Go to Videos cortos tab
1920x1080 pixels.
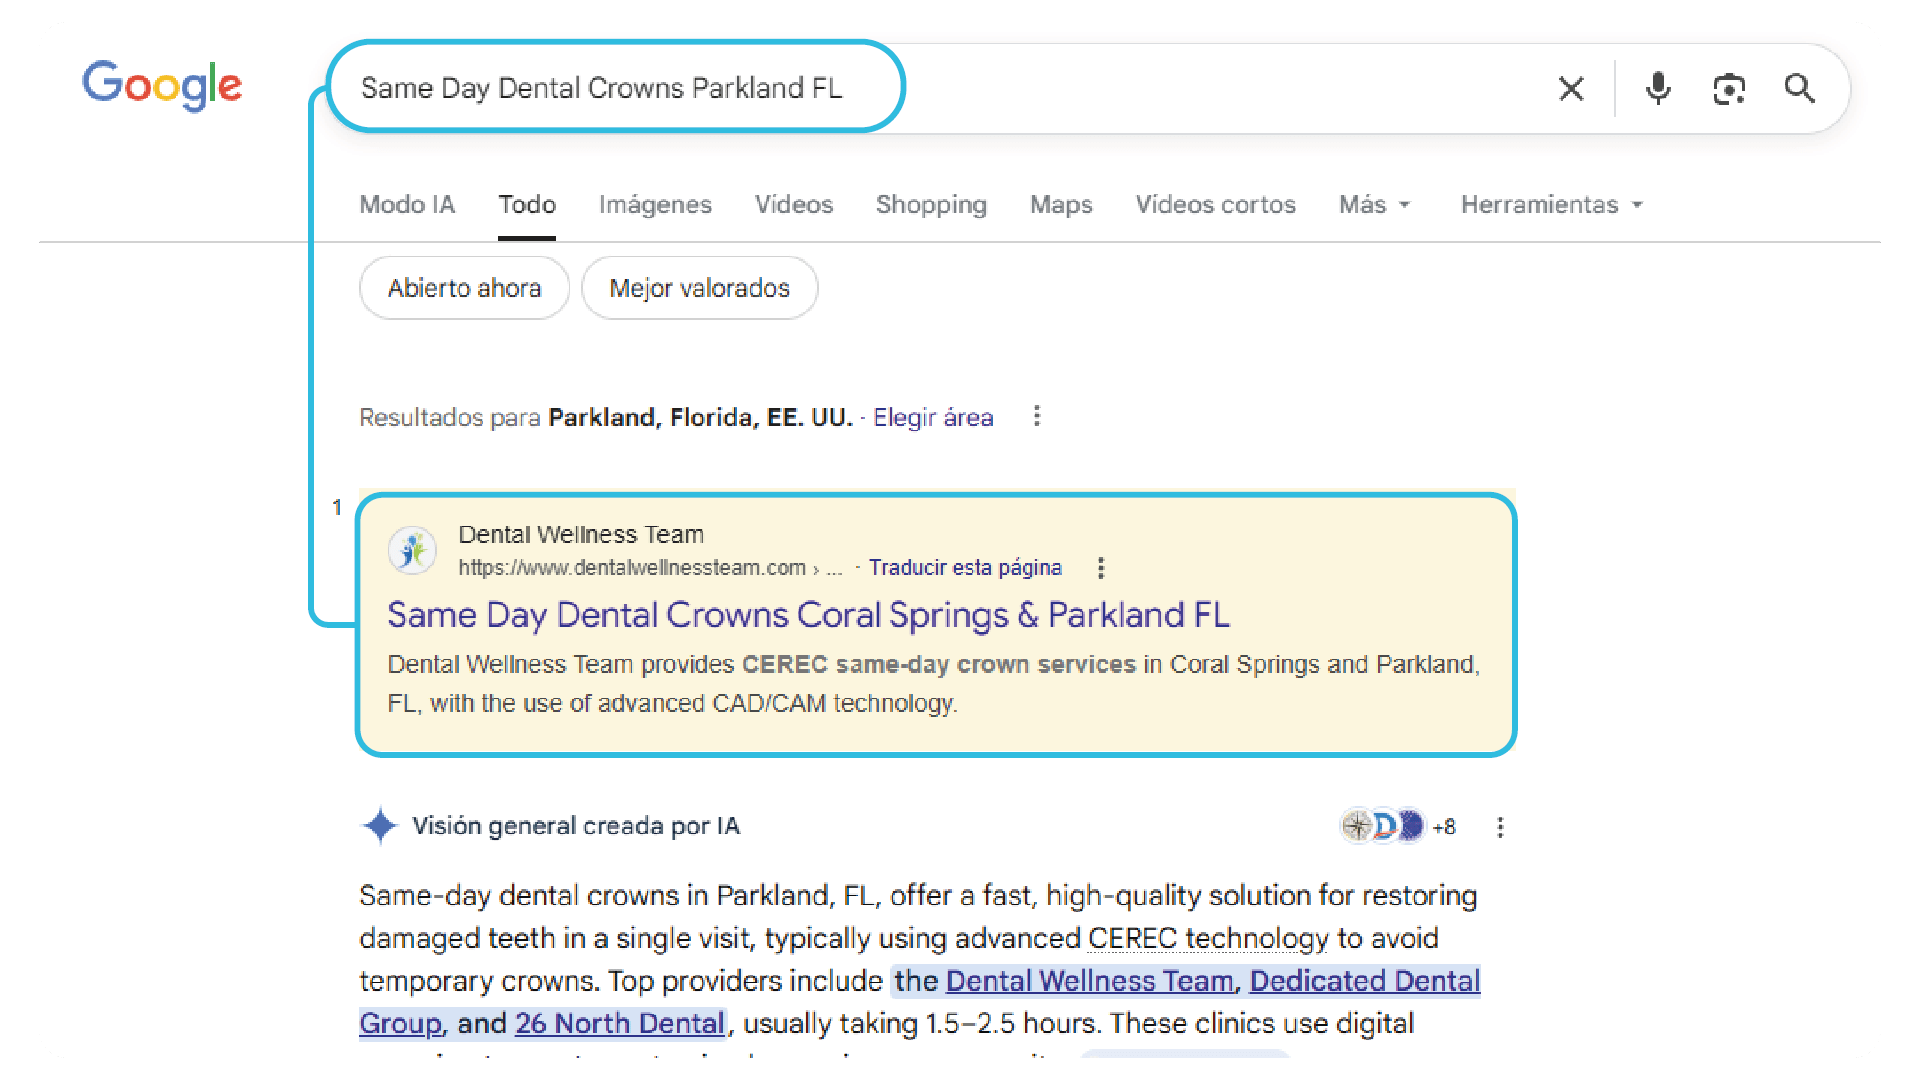pyautogui.click(x=1215, y=204)
